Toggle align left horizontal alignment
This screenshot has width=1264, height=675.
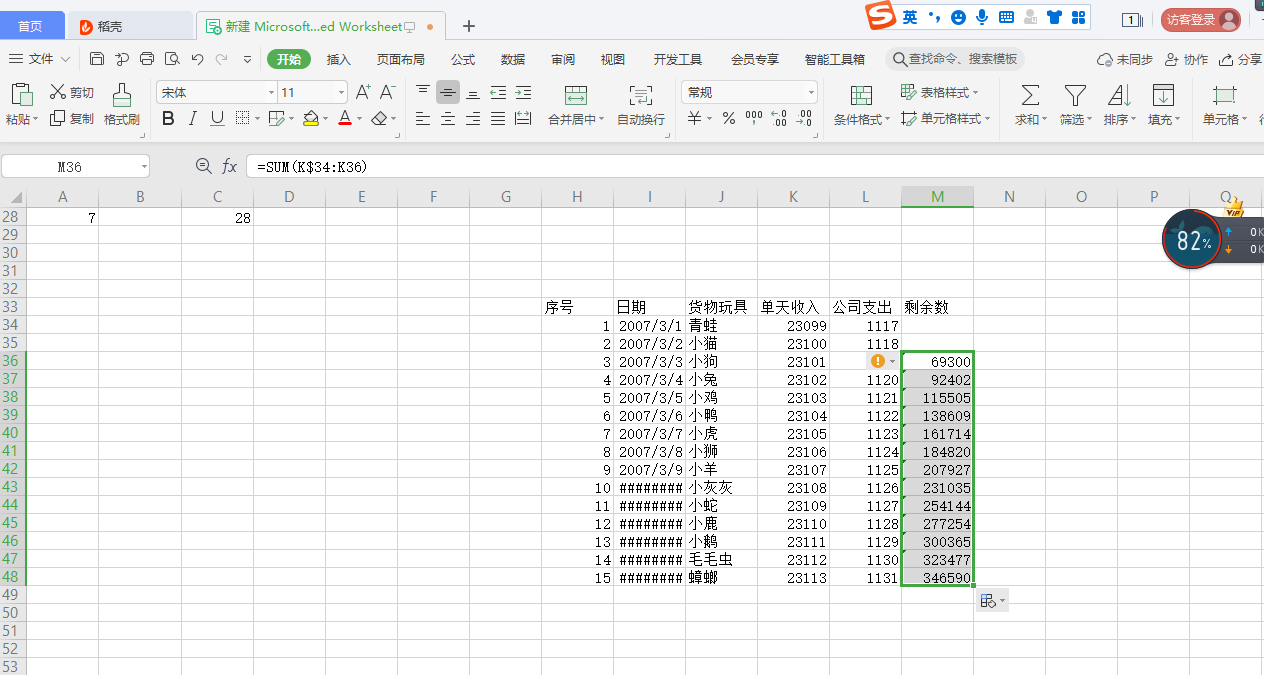pyautogui.click(x=423, y=119)
